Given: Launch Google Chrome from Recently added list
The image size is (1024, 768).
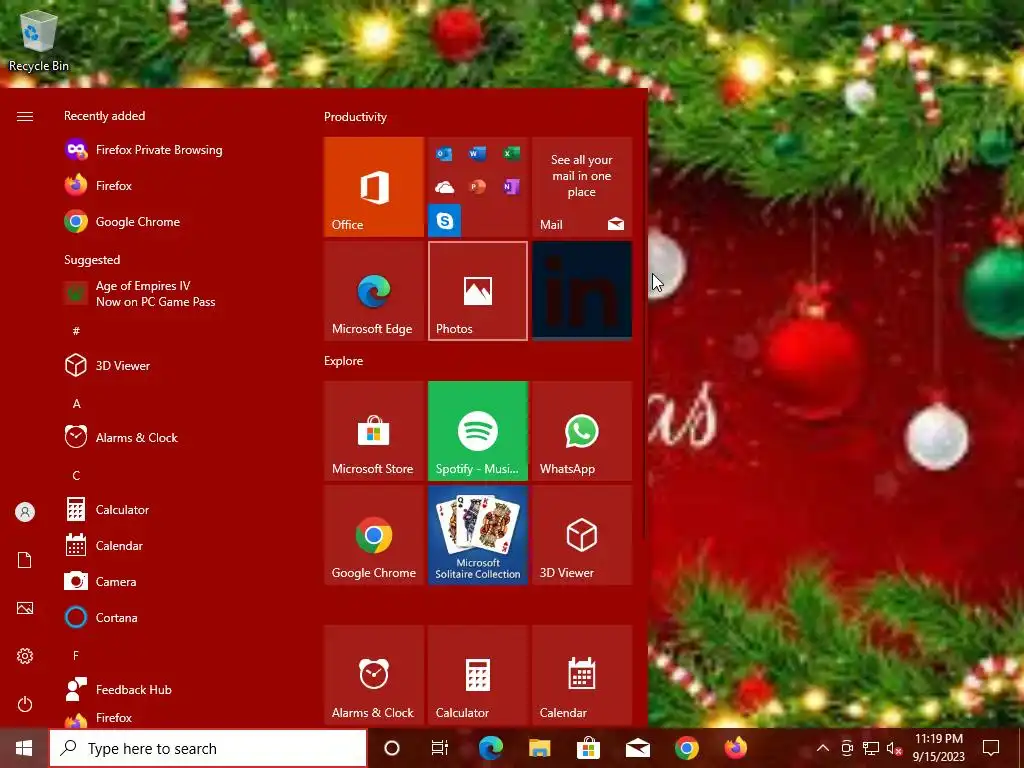Looking at the screenshot, I should (x=122, y=221).
